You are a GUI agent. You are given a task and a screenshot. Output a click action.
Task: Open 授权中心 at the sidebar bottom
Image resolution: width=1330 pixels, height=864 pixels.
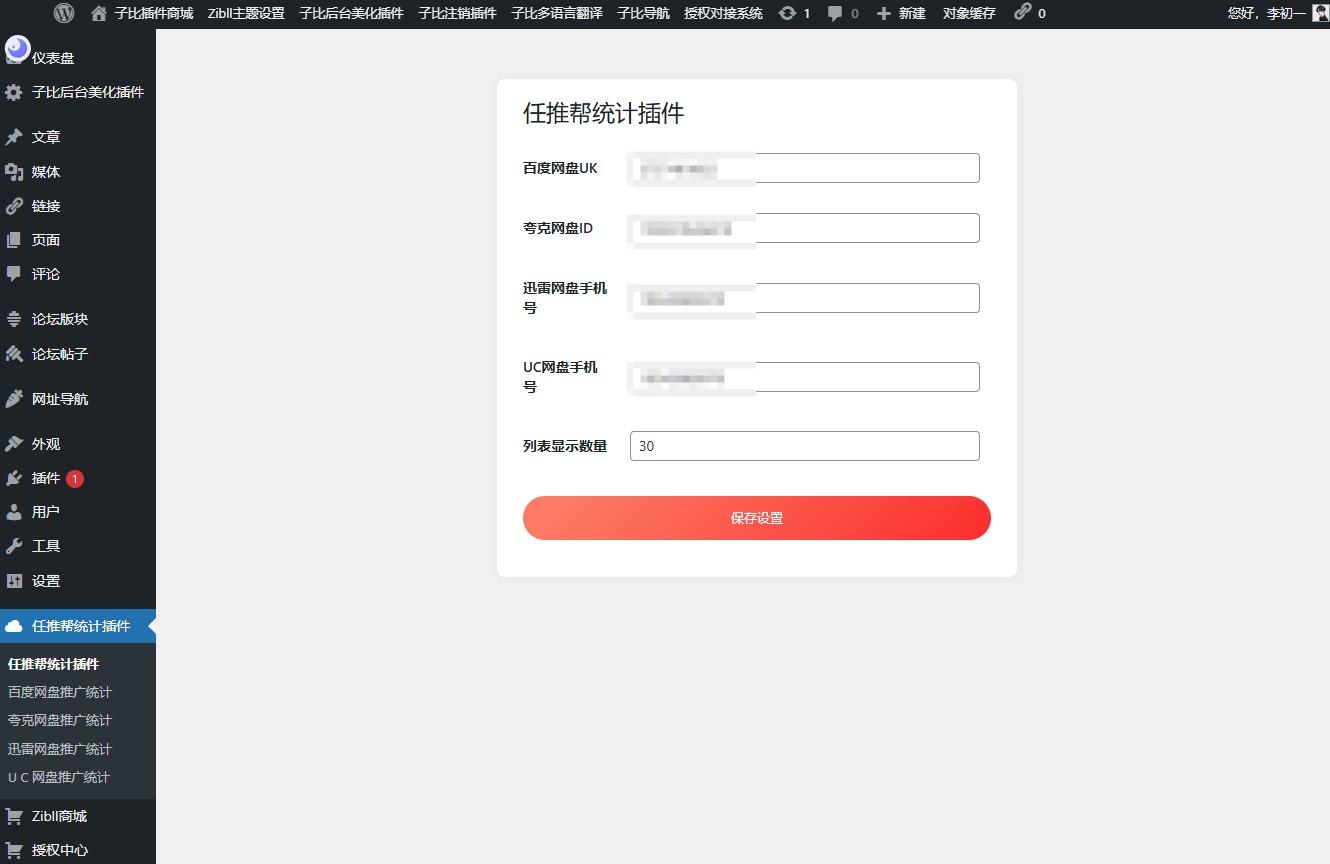tap(59, 849)
